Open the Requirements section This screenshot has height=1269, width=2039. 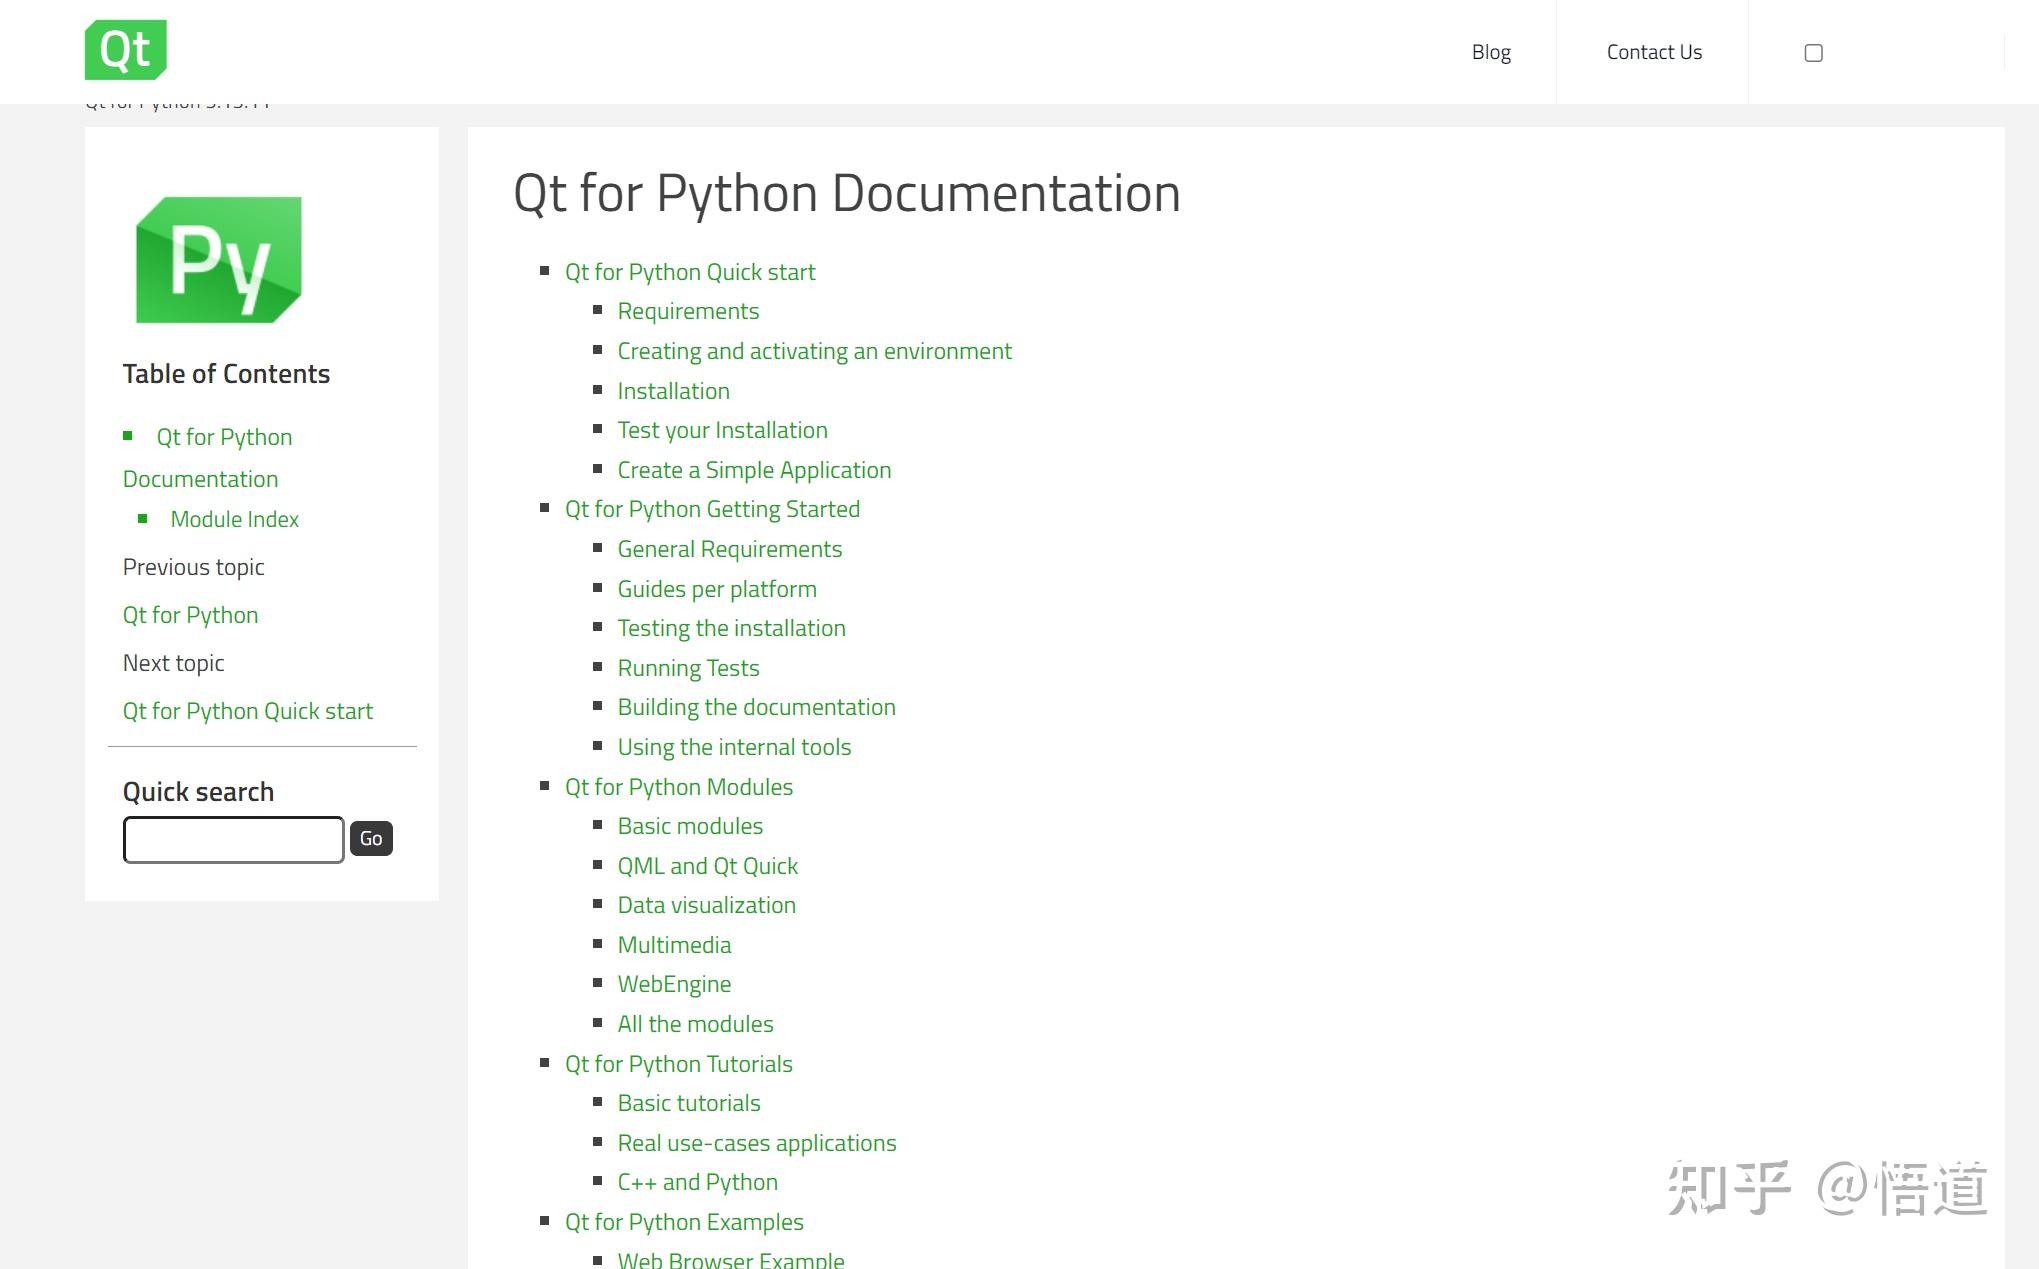(x=688, y=311)
